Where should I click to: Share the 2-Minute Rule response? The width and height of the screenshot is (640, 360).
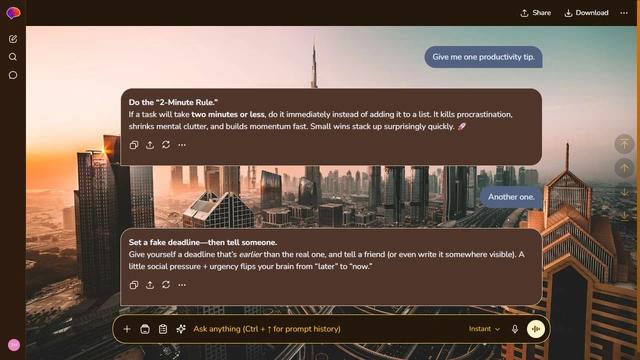(150, 145)
